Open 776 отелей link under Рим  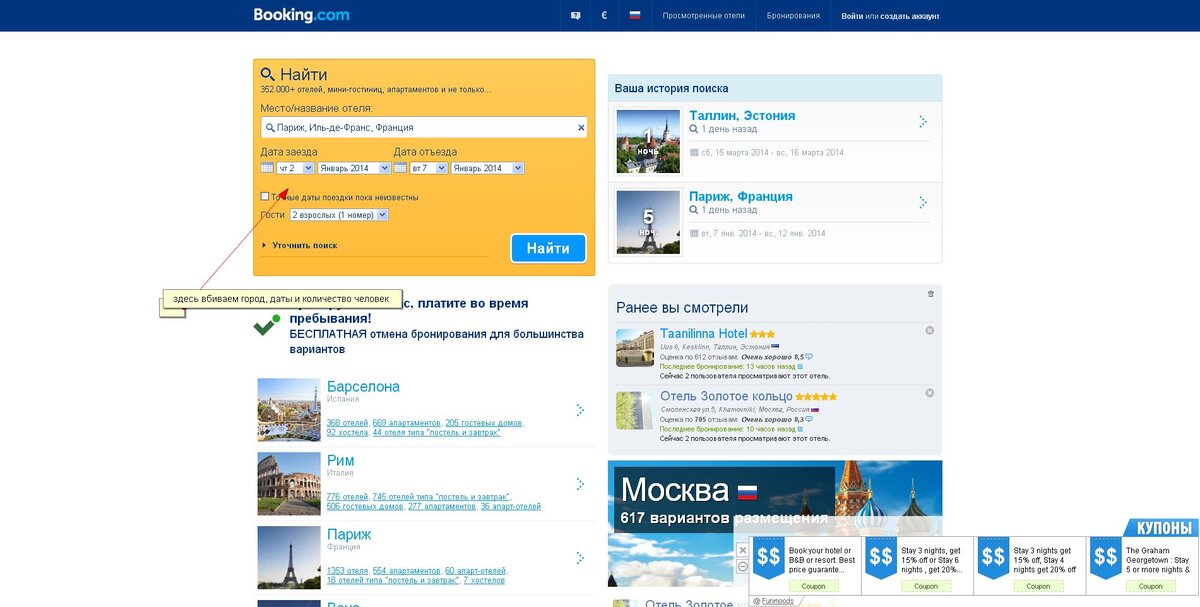click(x=347, y=497)
